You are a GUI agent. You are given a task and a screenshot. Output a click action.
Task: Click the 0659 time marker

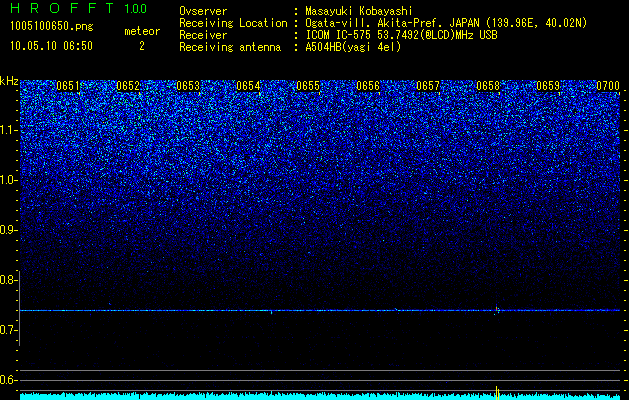tap(548, 86)
